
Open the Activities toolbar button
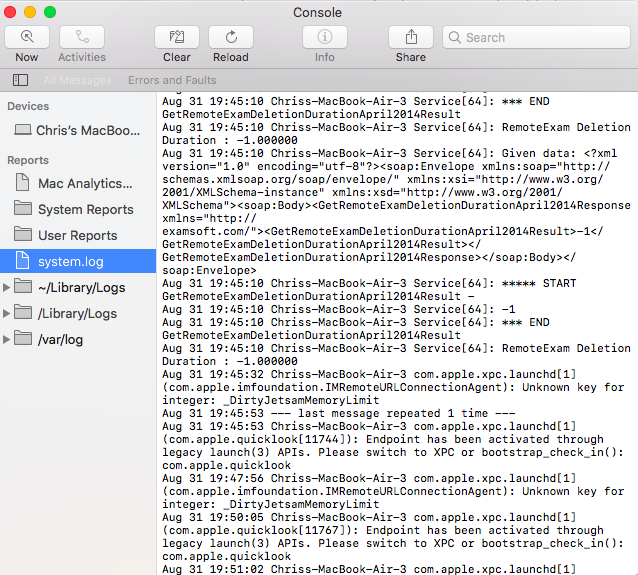point(82,37)
